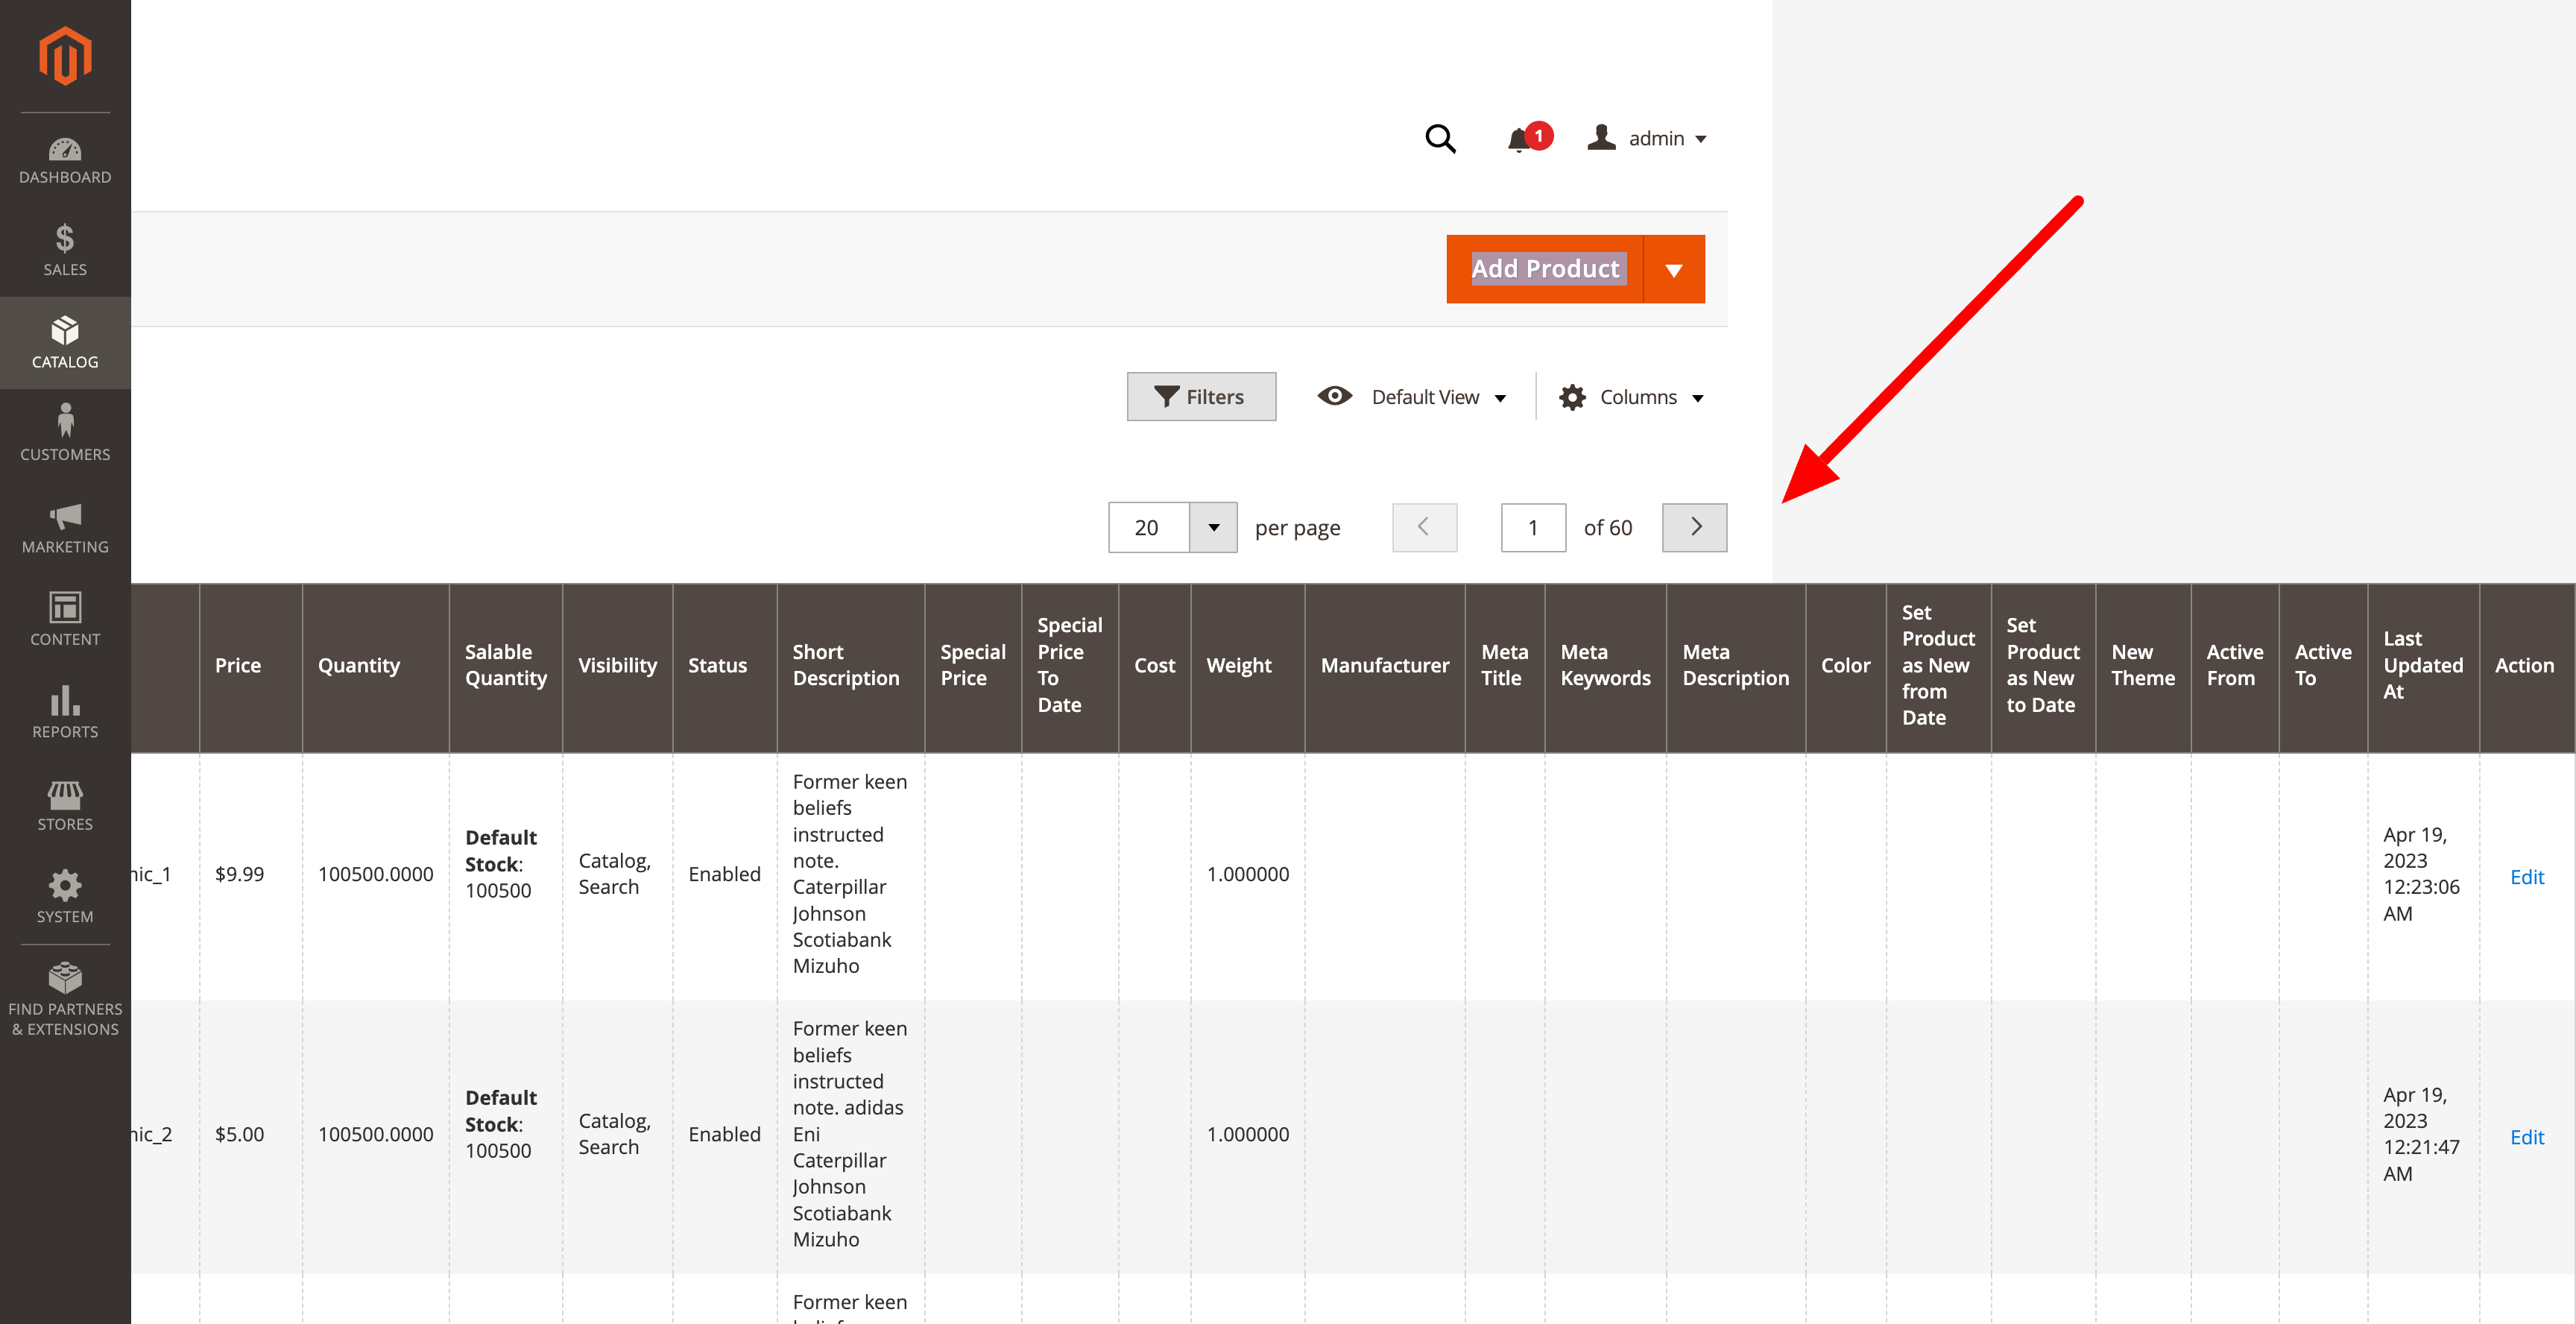Screen dimensions: 2576x1324
Task: Edit the product priced $9.99
Action: point(2527,877)
